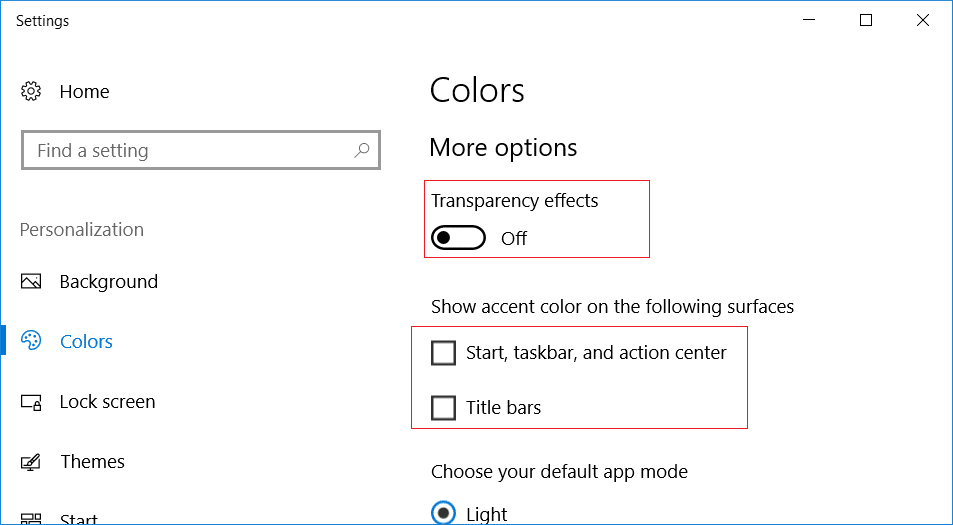
Task: Click the Home gear icon
Action: [31, 92]
